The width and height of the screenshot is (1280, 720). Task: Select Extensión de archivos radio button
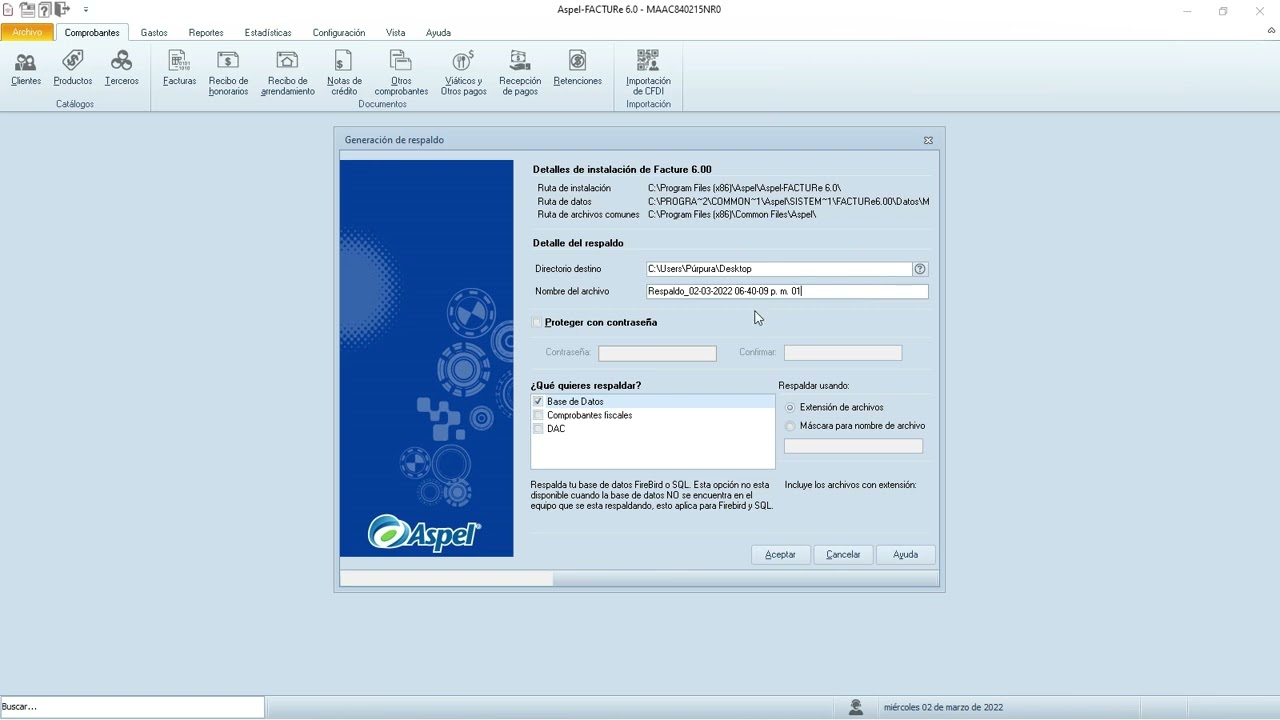tap(790, 408)
